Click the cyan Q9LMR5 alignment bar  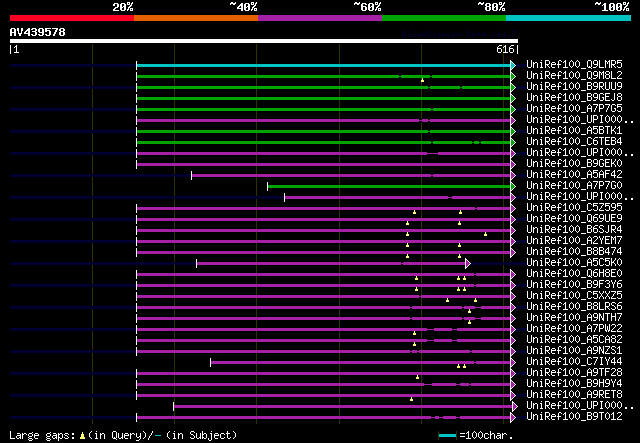(x=323, y=65)
